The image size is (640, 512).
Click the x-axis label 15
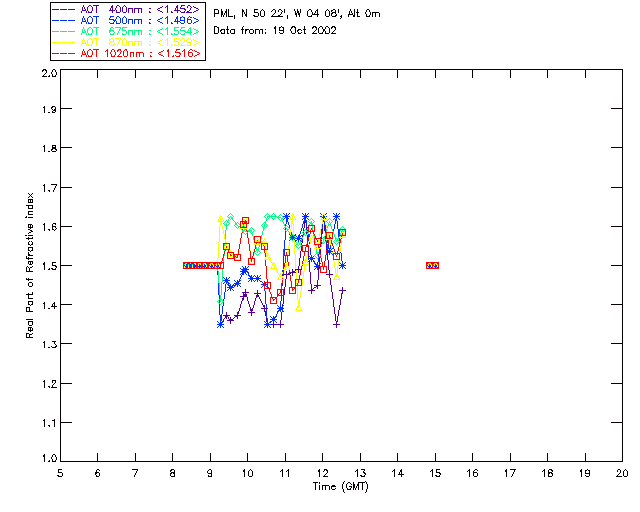(x=435, y=473)
